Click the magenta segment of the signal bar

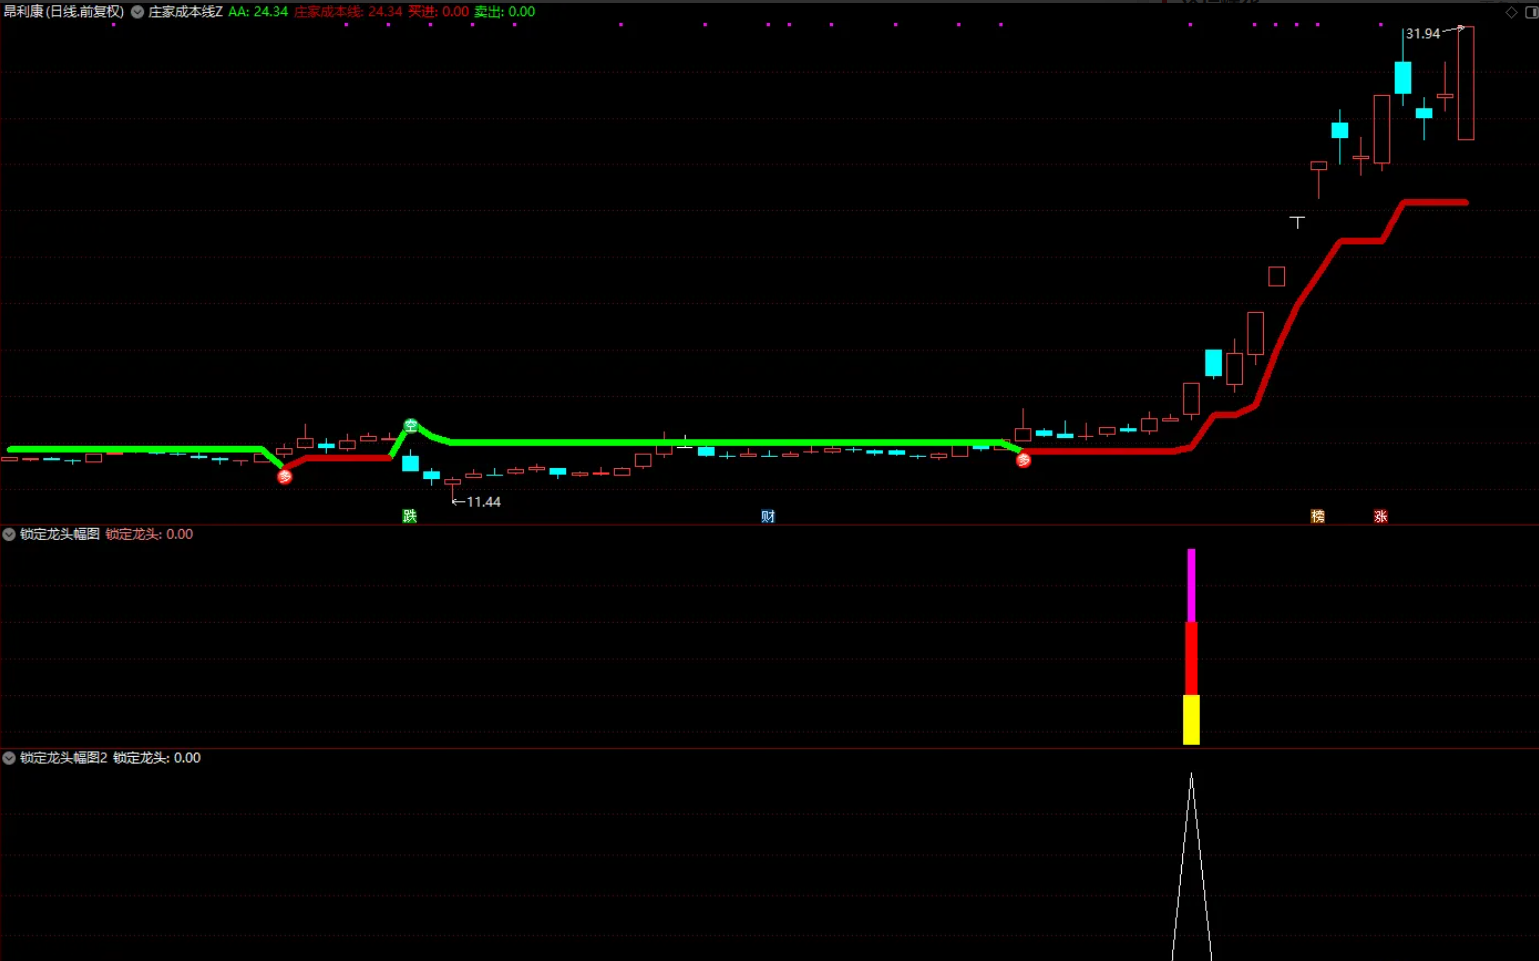(x=1191, y=585)
